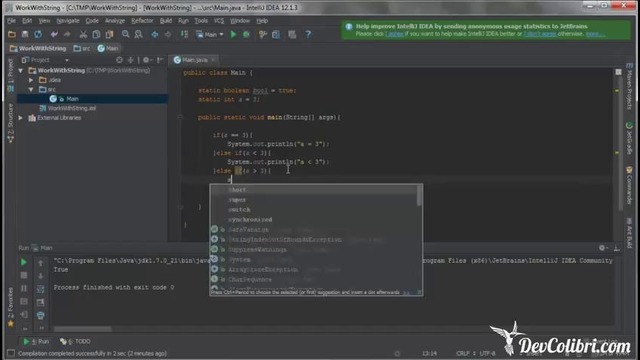
Task: Open the Navigate menu
Action: (68, 21)
